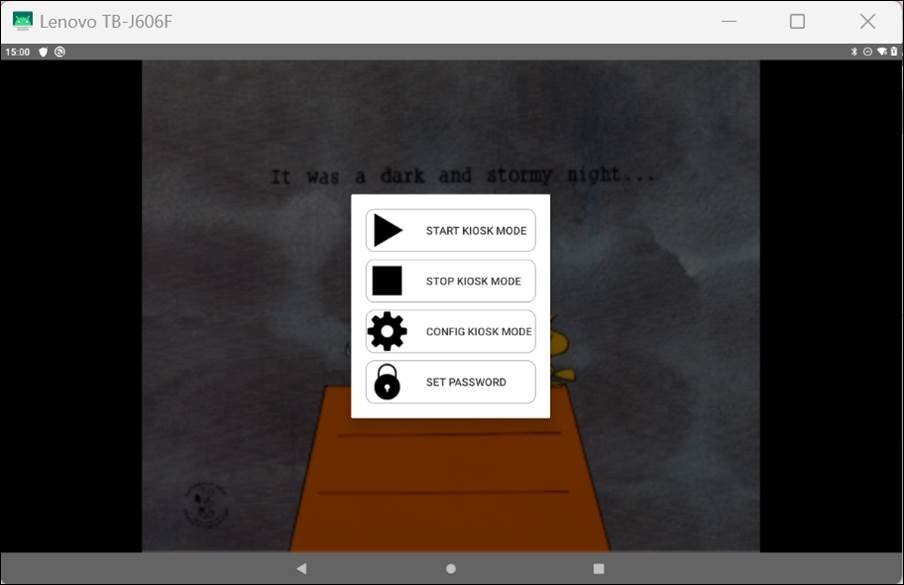Maximize the Lenovo TB-J606F window

(x=797, y=21)
